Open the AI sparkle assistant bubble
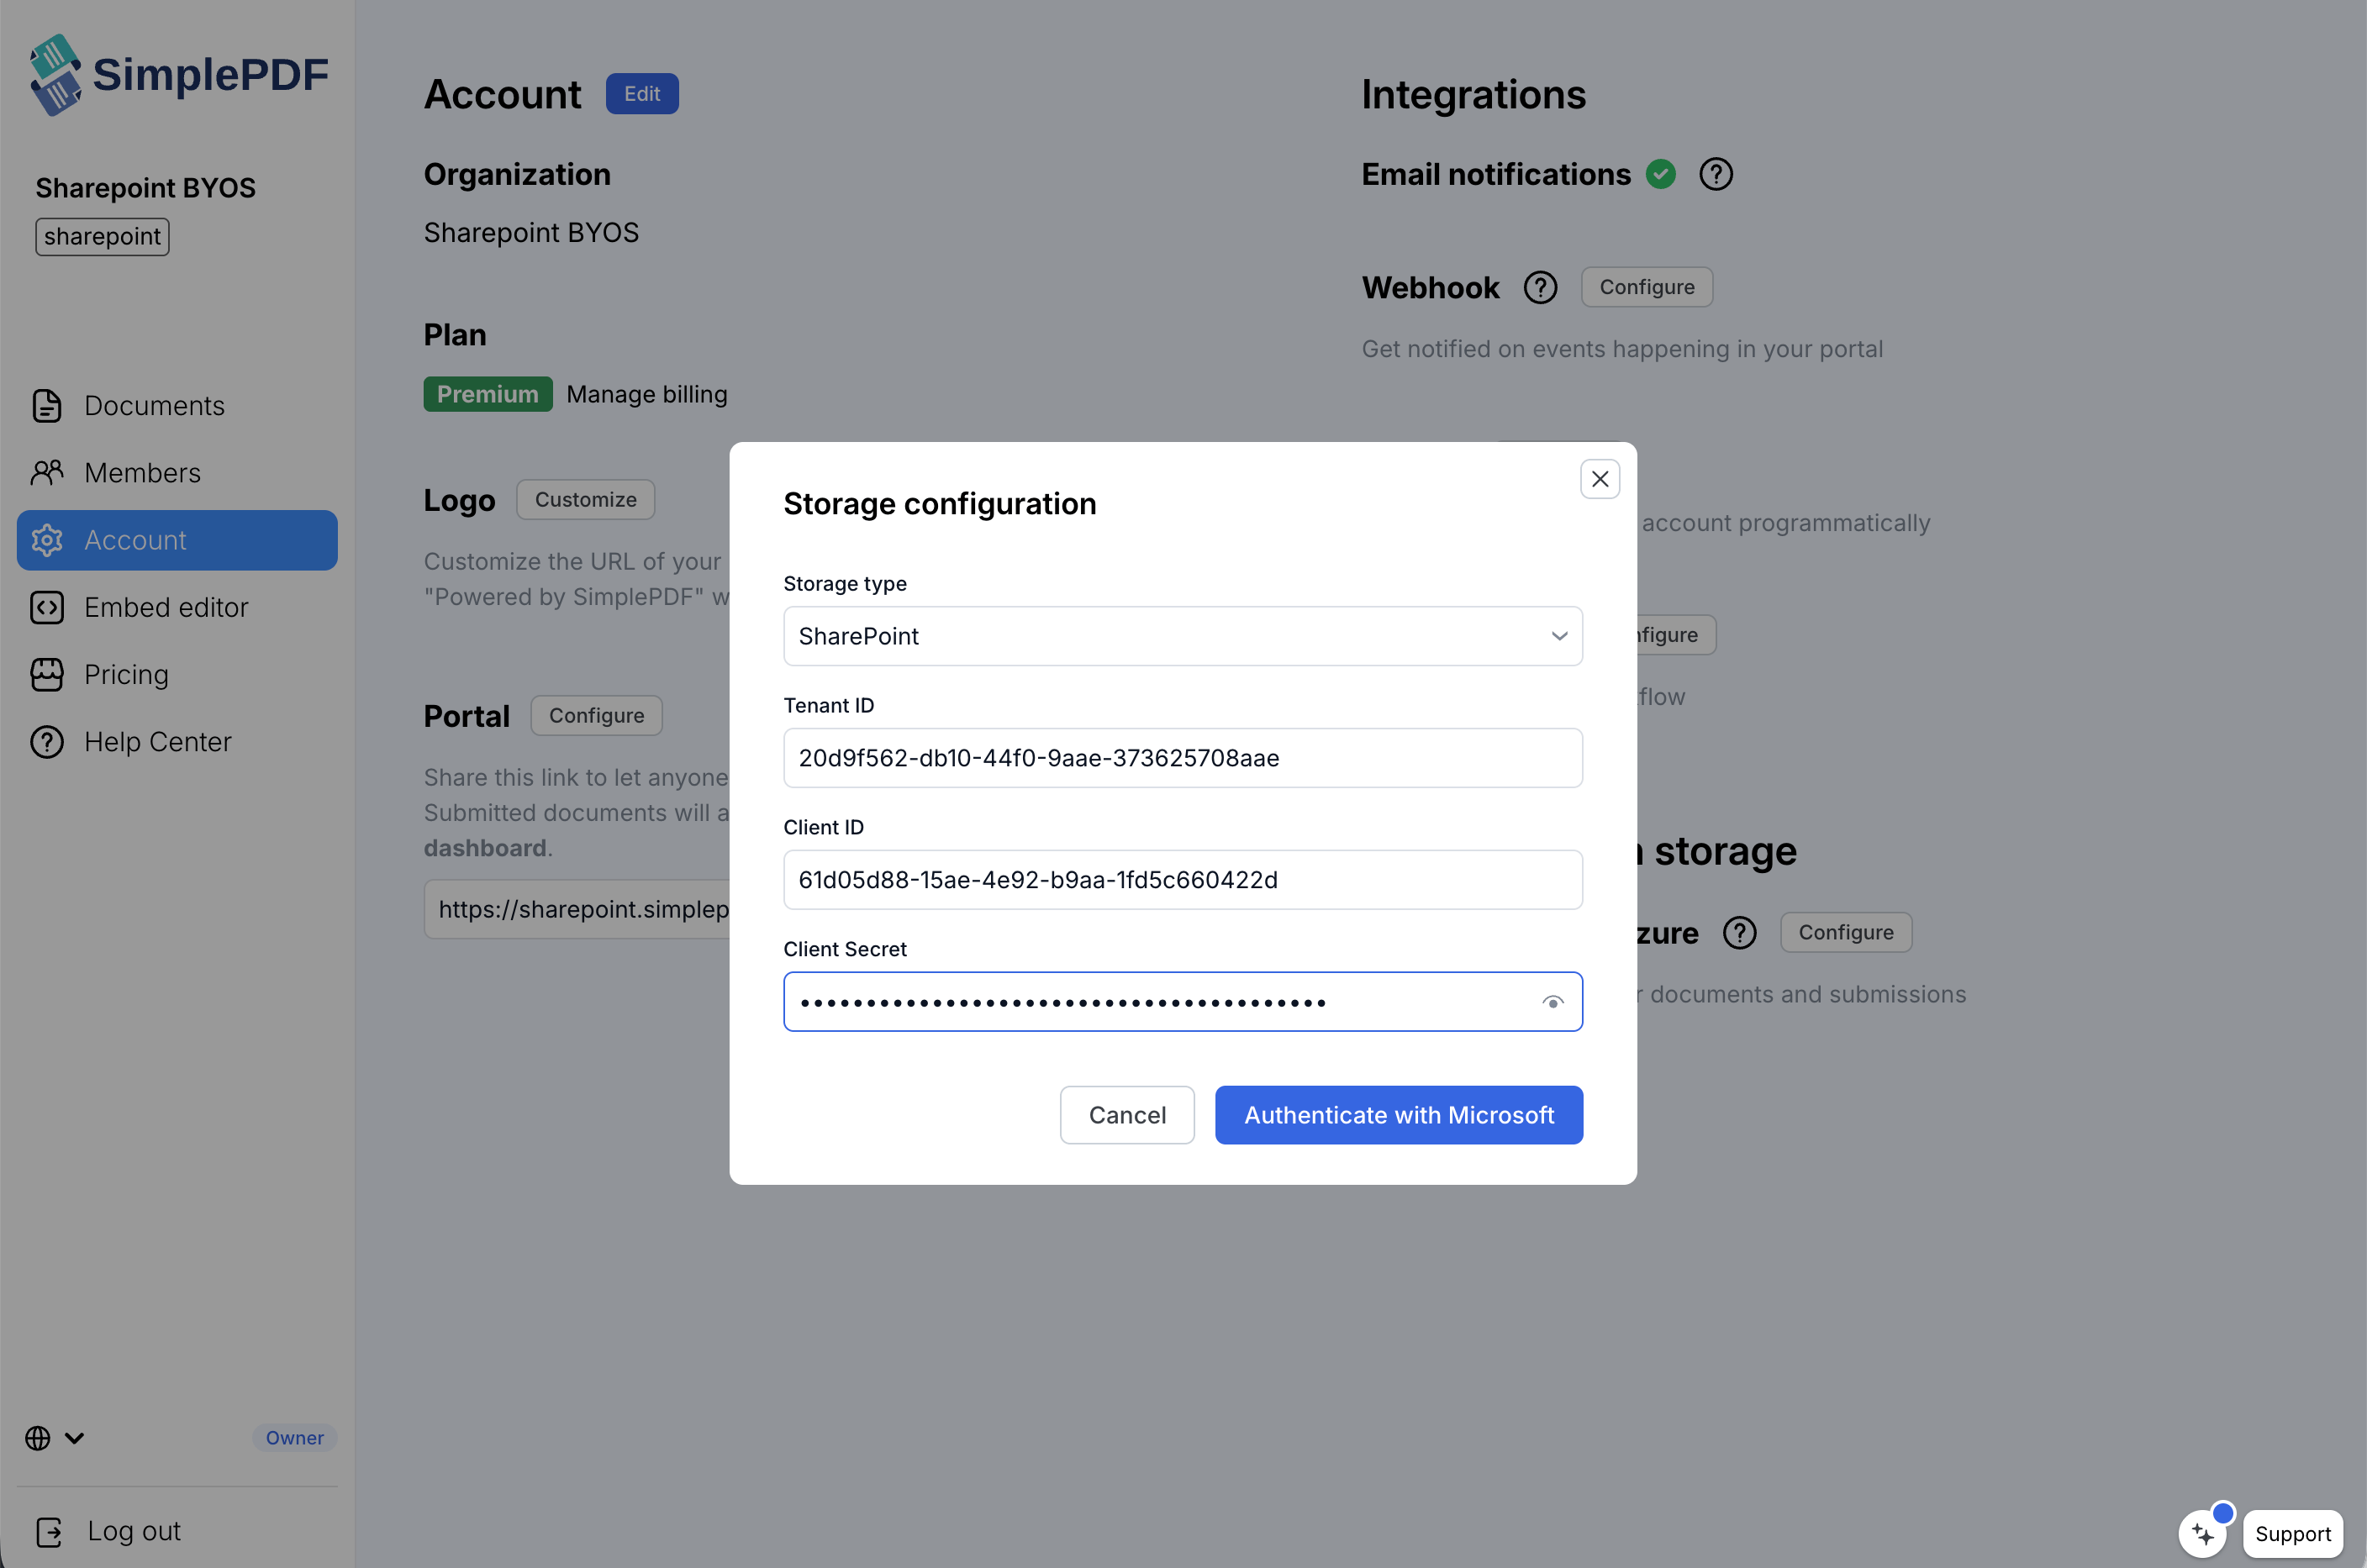This screenshot has width=2367, height=1568. tap(2203, 1532)
